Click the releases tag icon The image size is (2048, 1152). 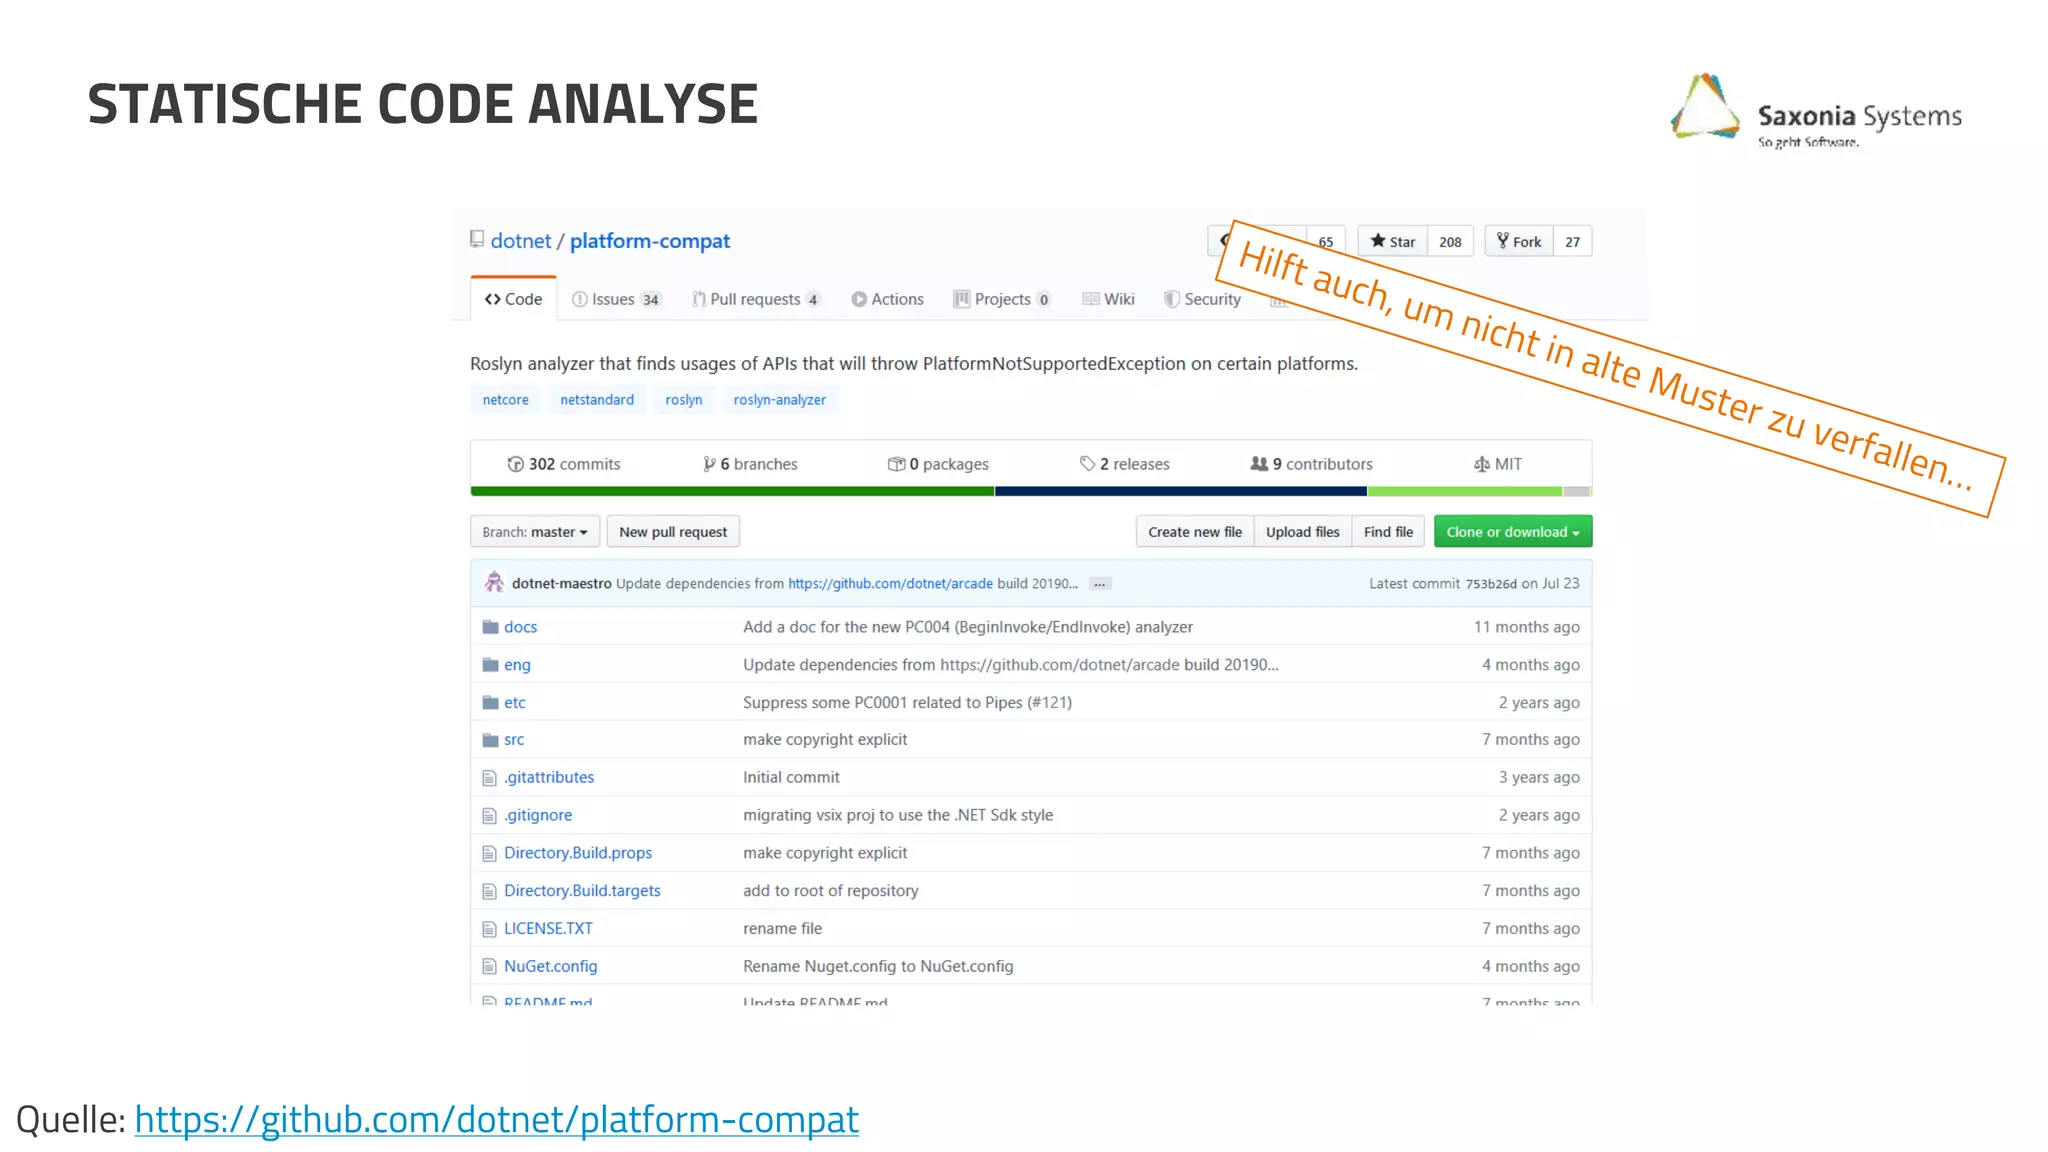pyautogui.click(x=1087, y=463)
